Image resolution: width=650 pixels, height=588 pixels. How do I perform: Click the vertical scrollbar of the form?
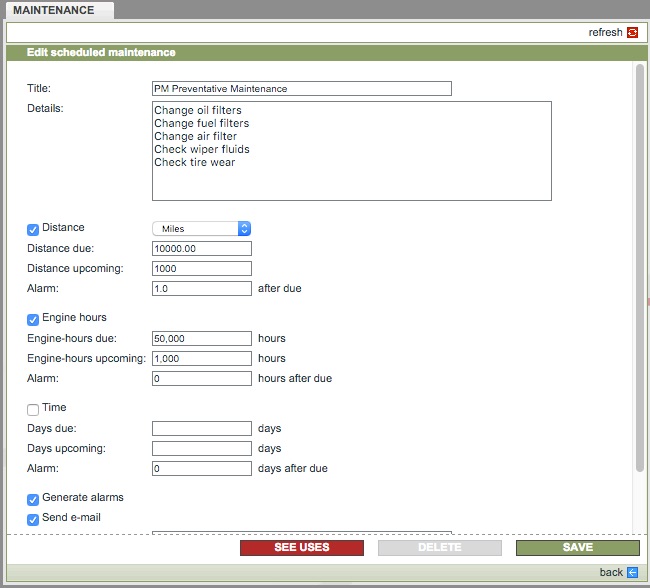[x=640, y=267]
